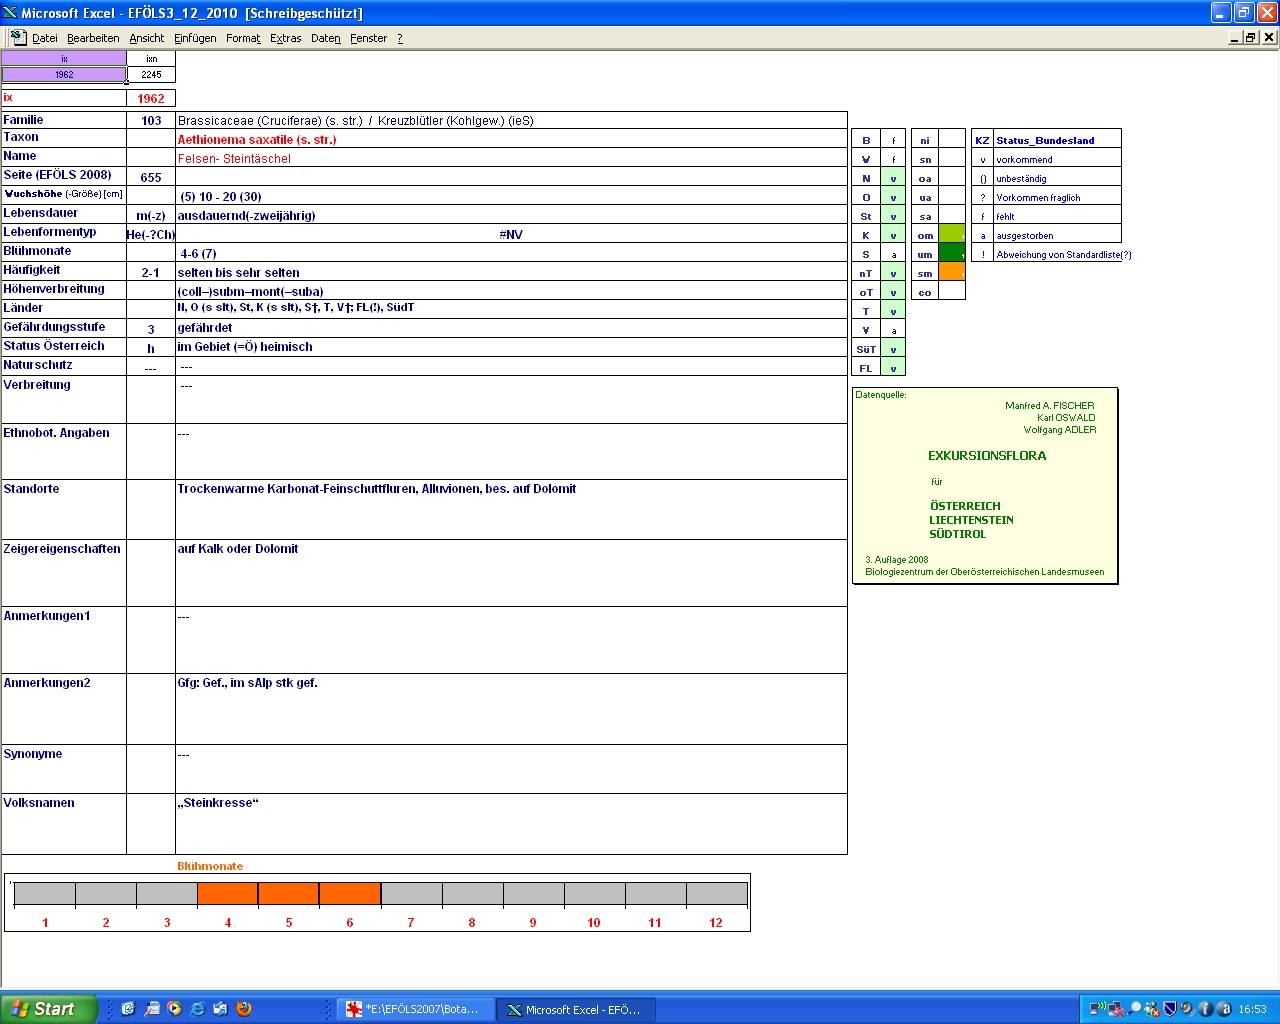1280x1024 pixels.
Task: Click the second Quick Launch icon
Action: pos(151,1009)
